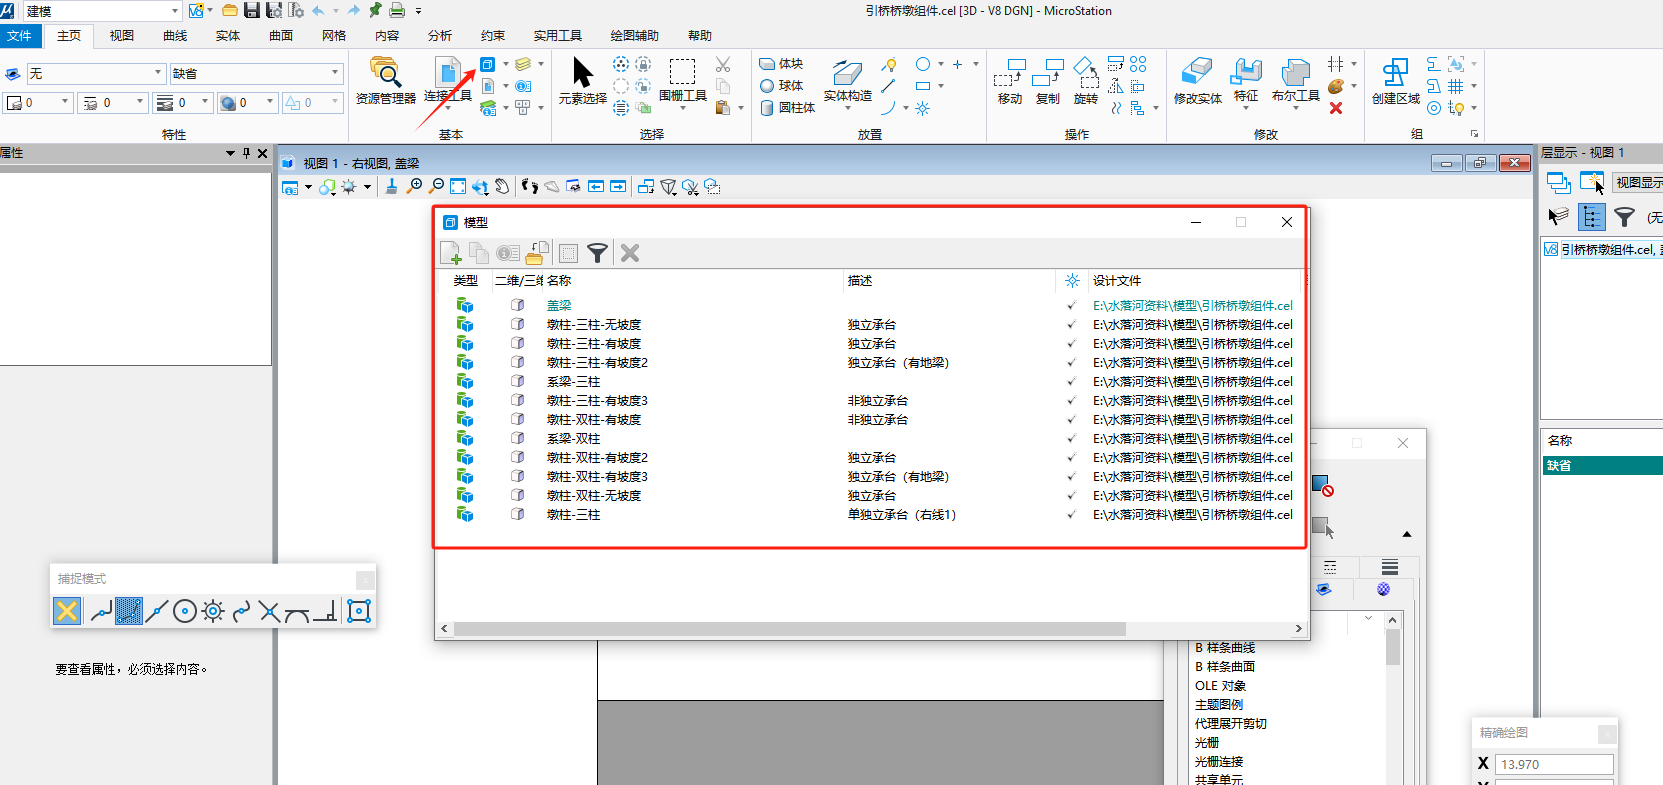Click the Models icon in the 基本 group
Viewport: 1663px width, 785px height.
click(x=487, y=65)
